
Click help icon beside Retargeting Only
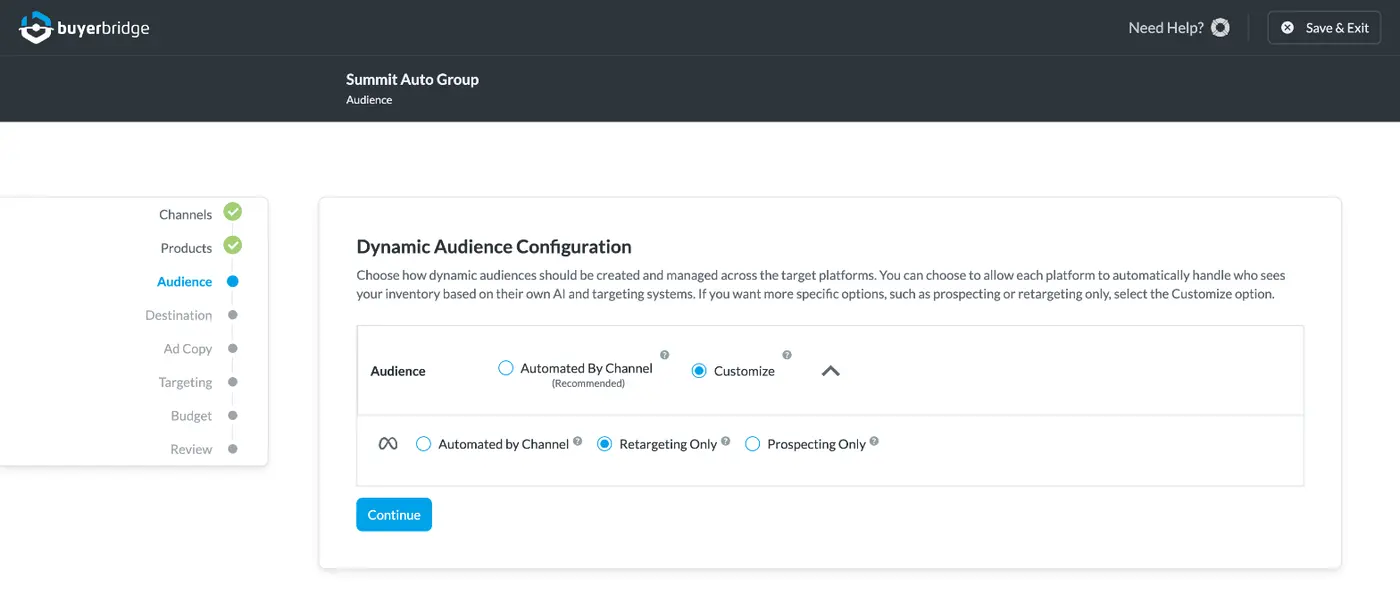pos(726,441)
